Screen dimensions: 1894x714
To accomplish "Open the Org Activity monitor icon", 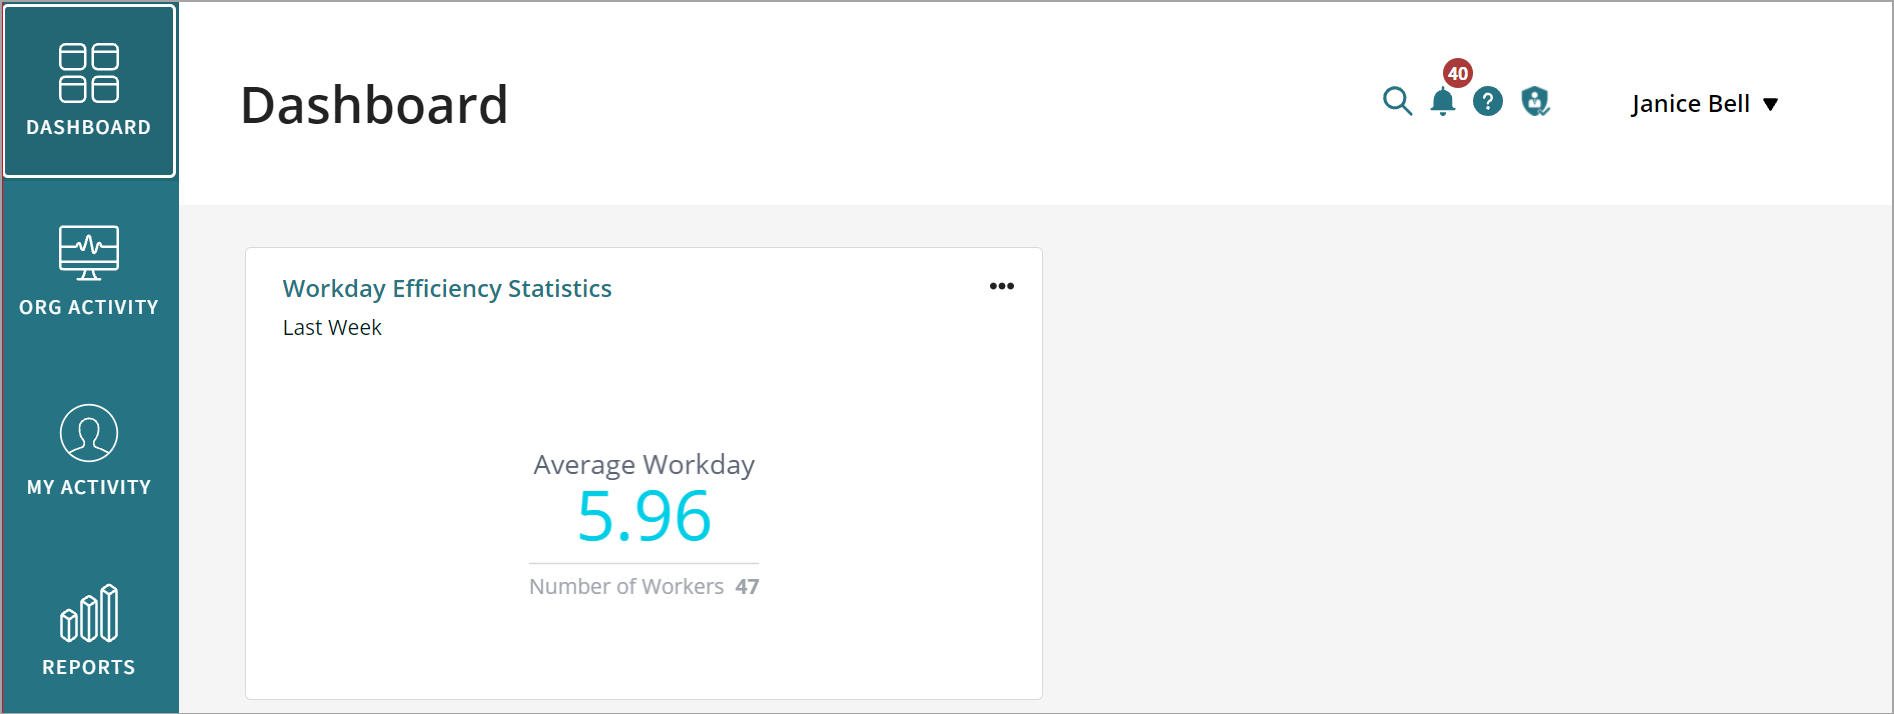I will (89, 252).
